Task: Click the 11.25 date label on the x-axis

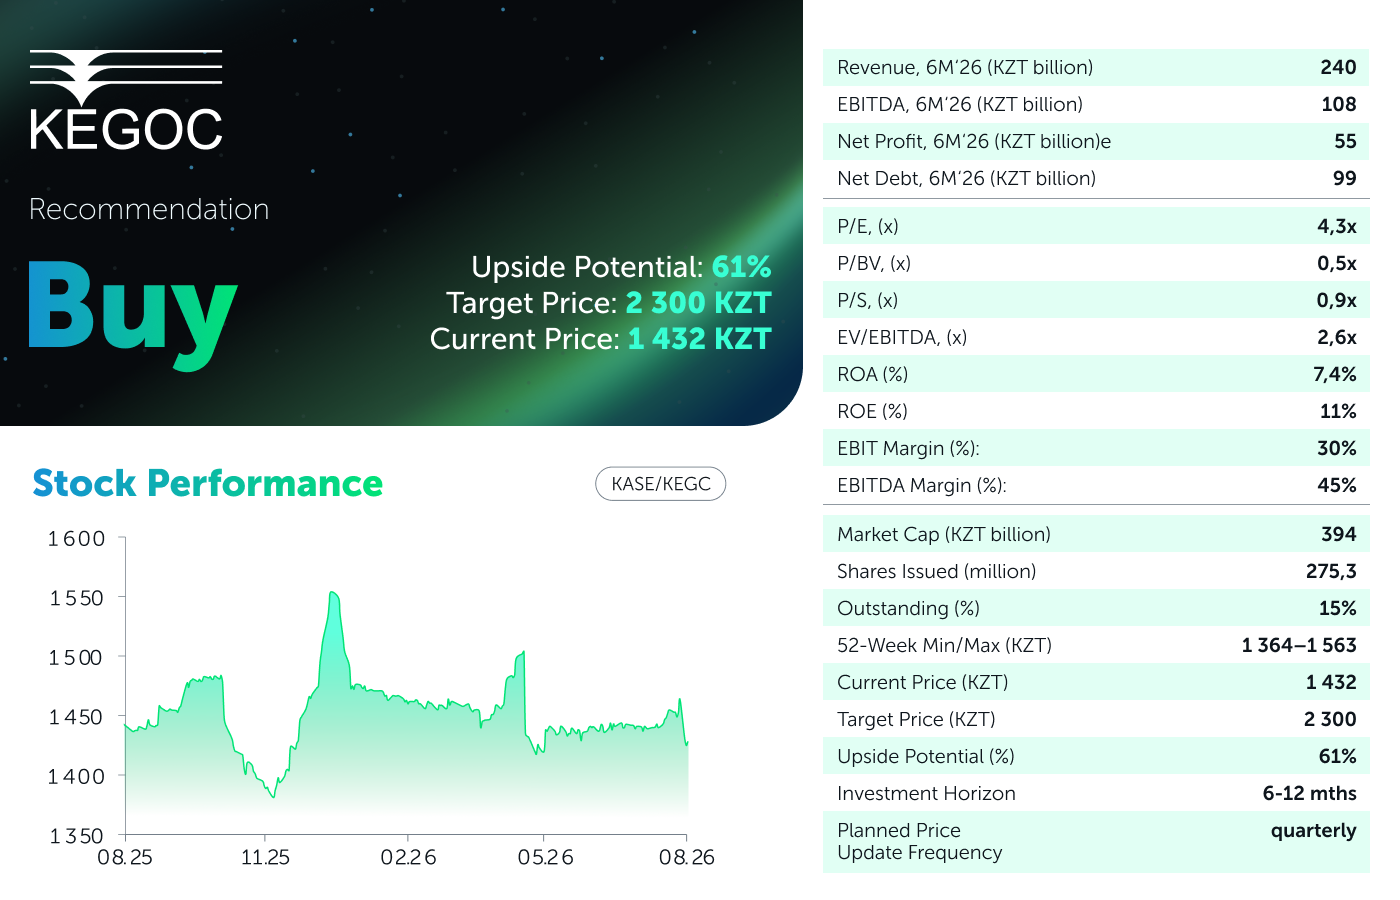Action: pyautogui.click(x=265, y=857)
